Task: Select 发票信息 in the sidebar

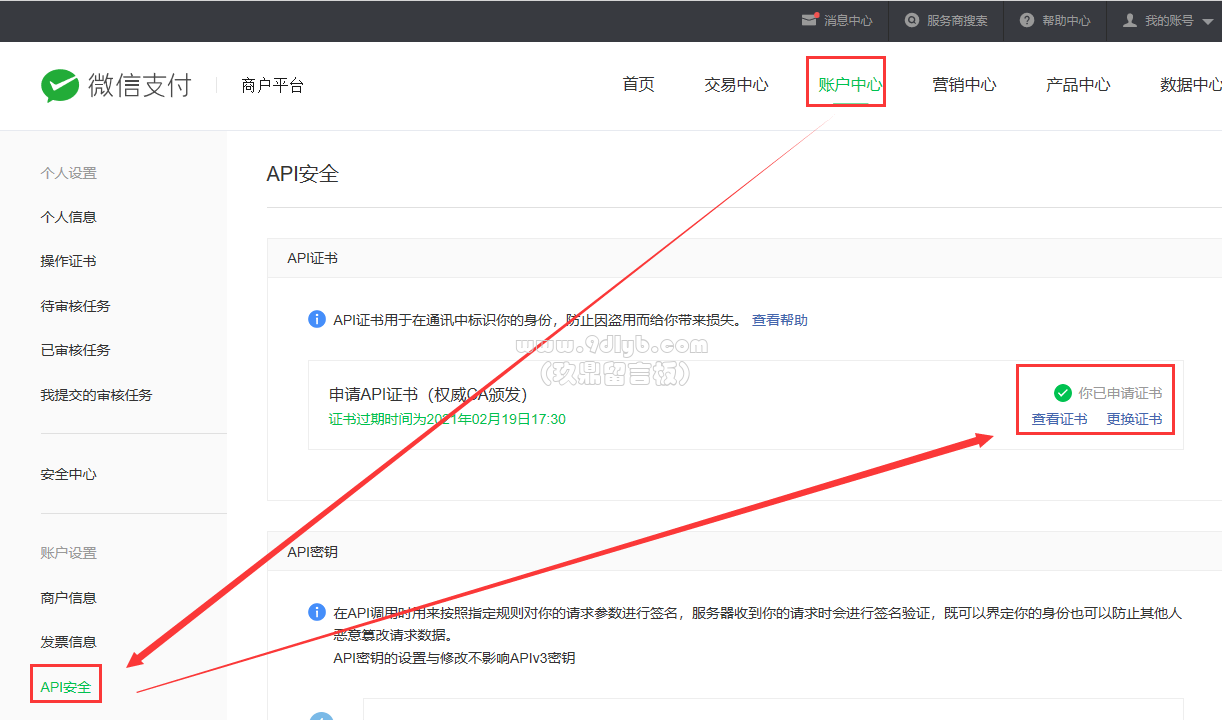Action: coord(68,642)
